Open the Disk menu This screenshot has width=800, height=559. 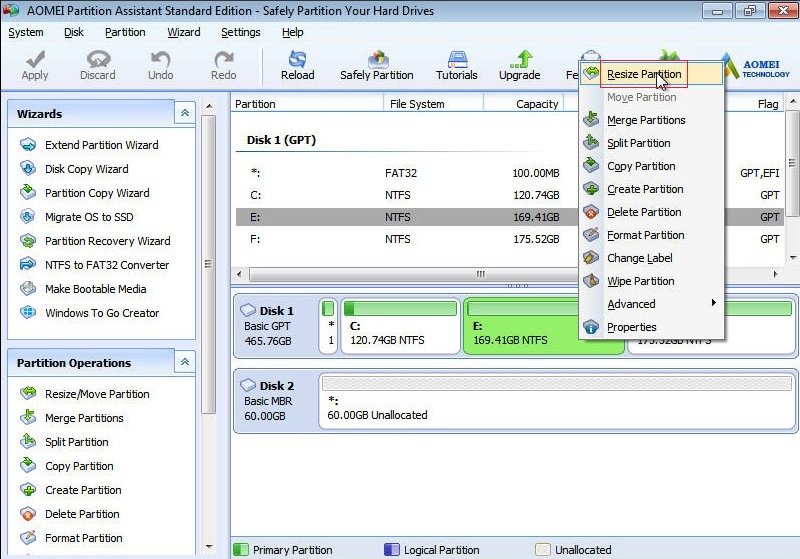pos(73,32)
